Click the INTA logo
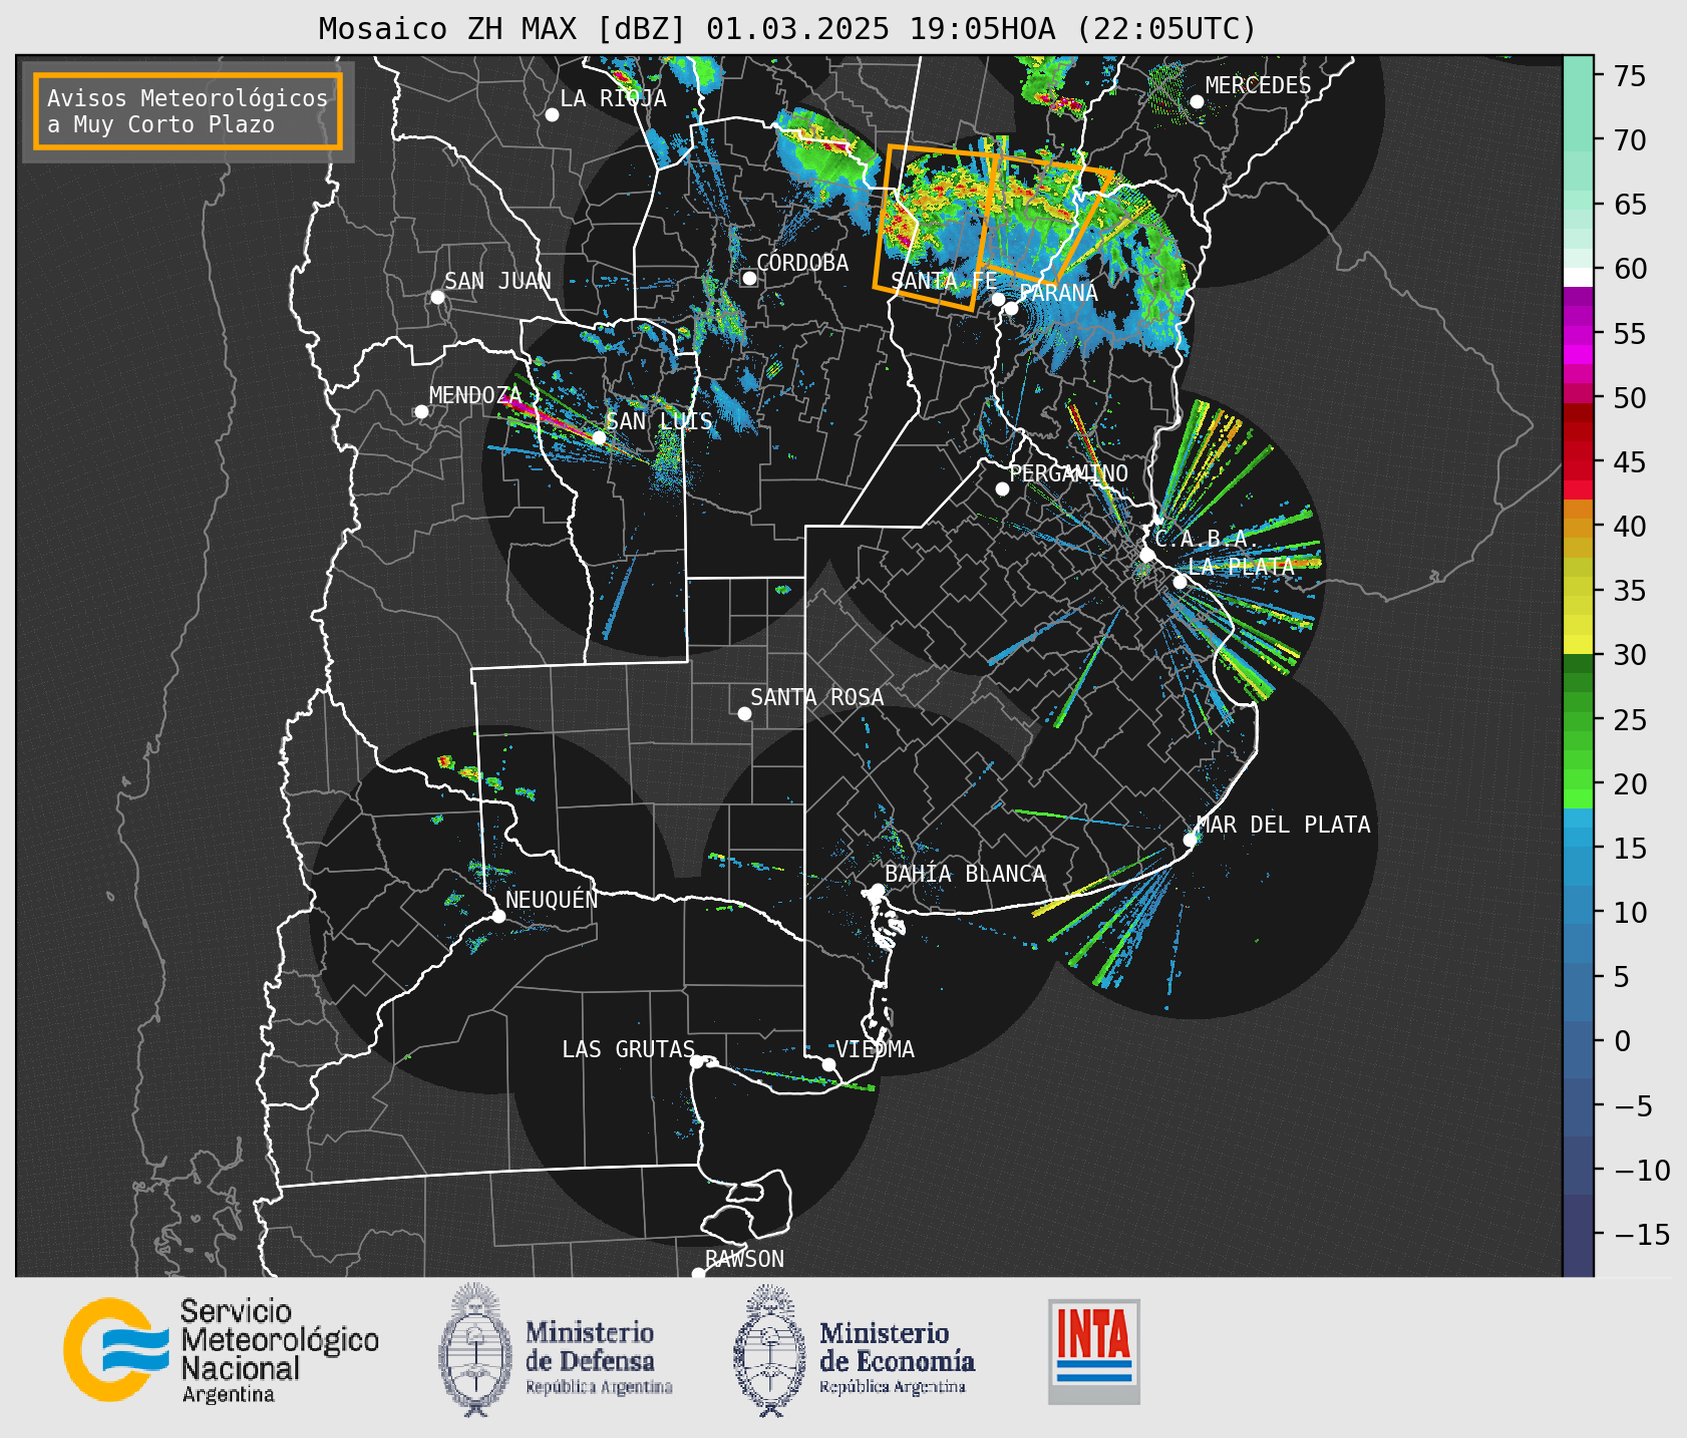The image size is (1687, 1438). coord(1094,1352)
